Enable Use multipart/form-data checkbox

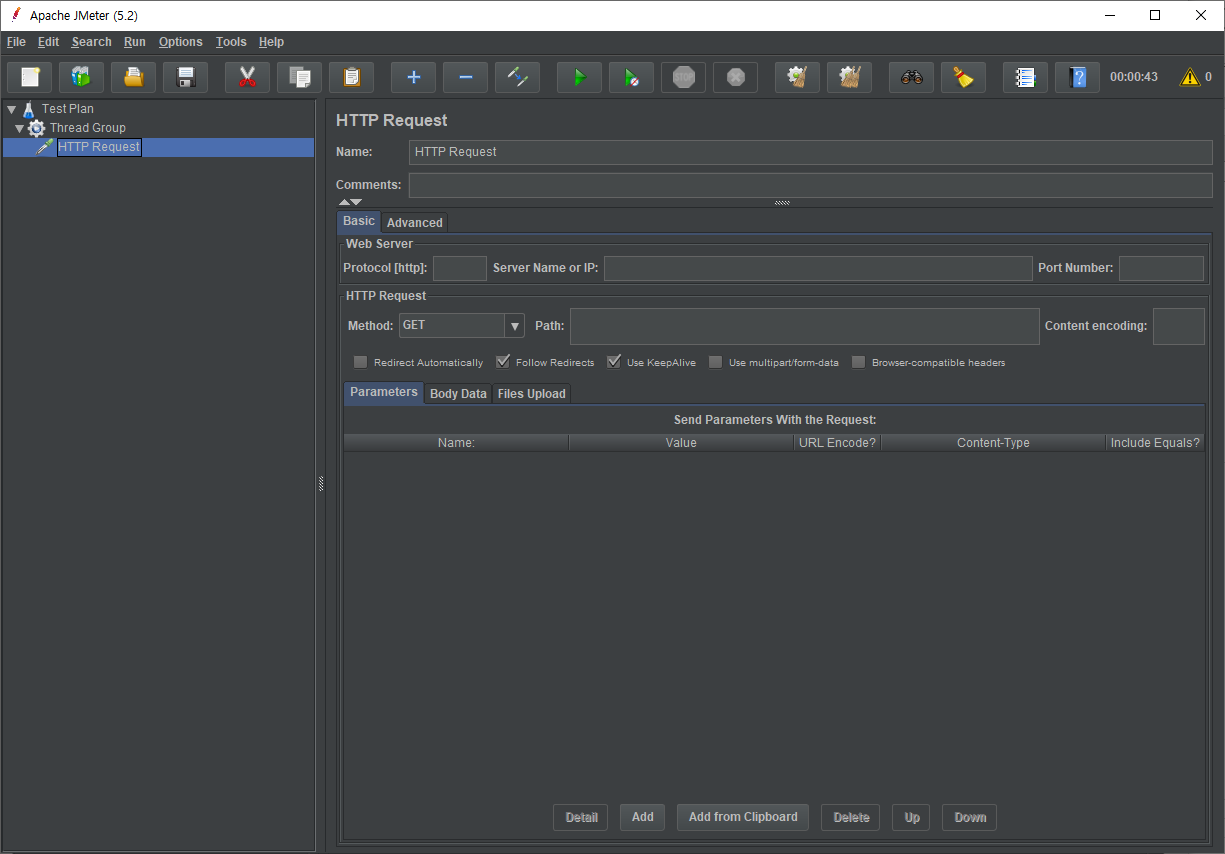(716, 362)
